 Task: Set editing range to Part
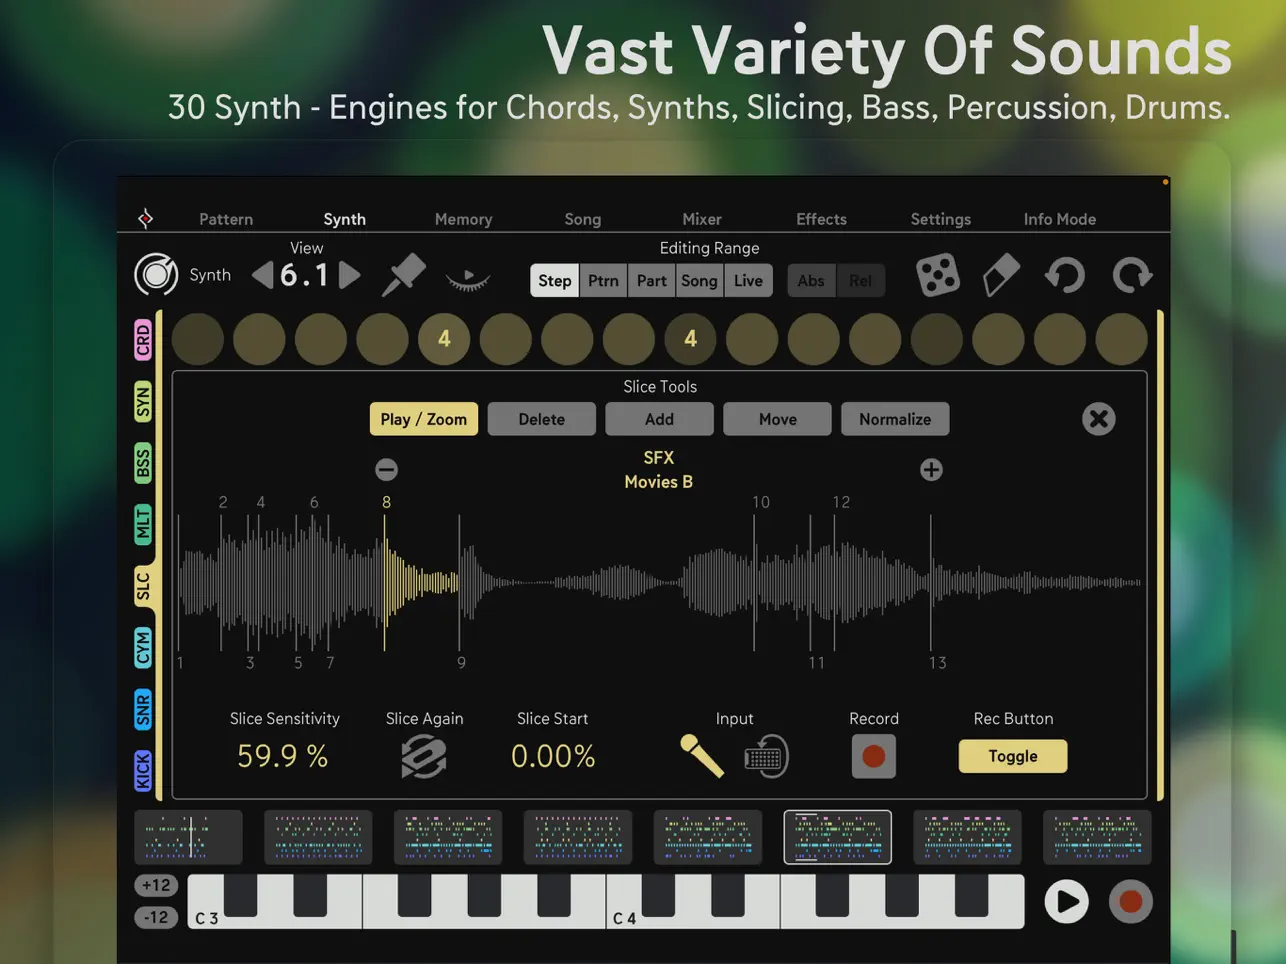(x=651, y=281)
